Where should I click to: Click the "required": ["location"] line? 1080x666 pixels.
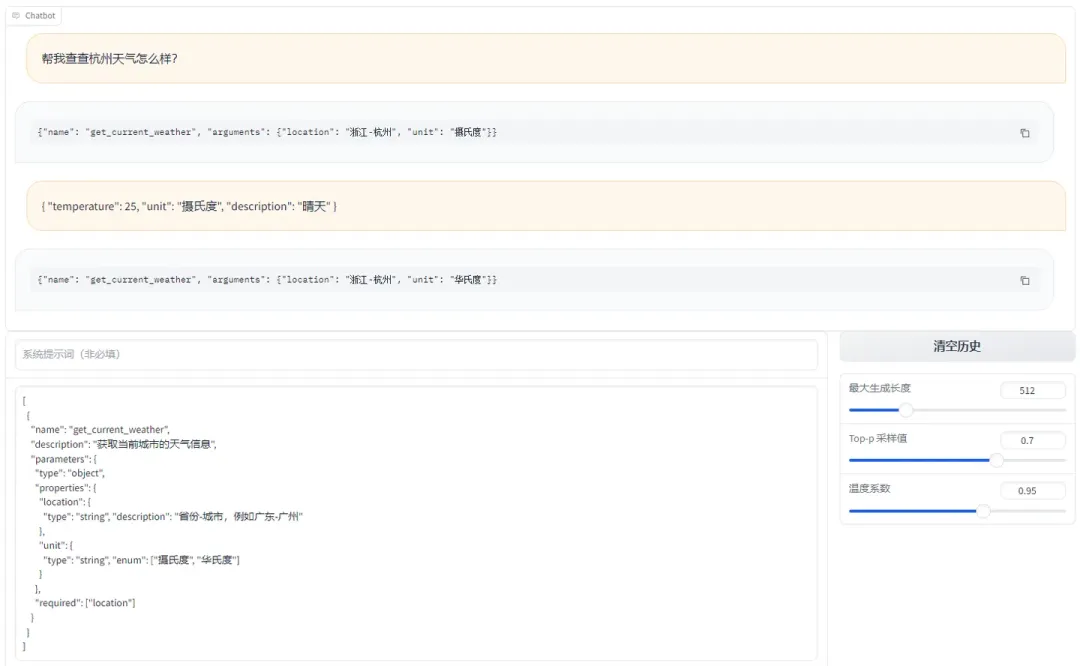click(x=85, y=603)
